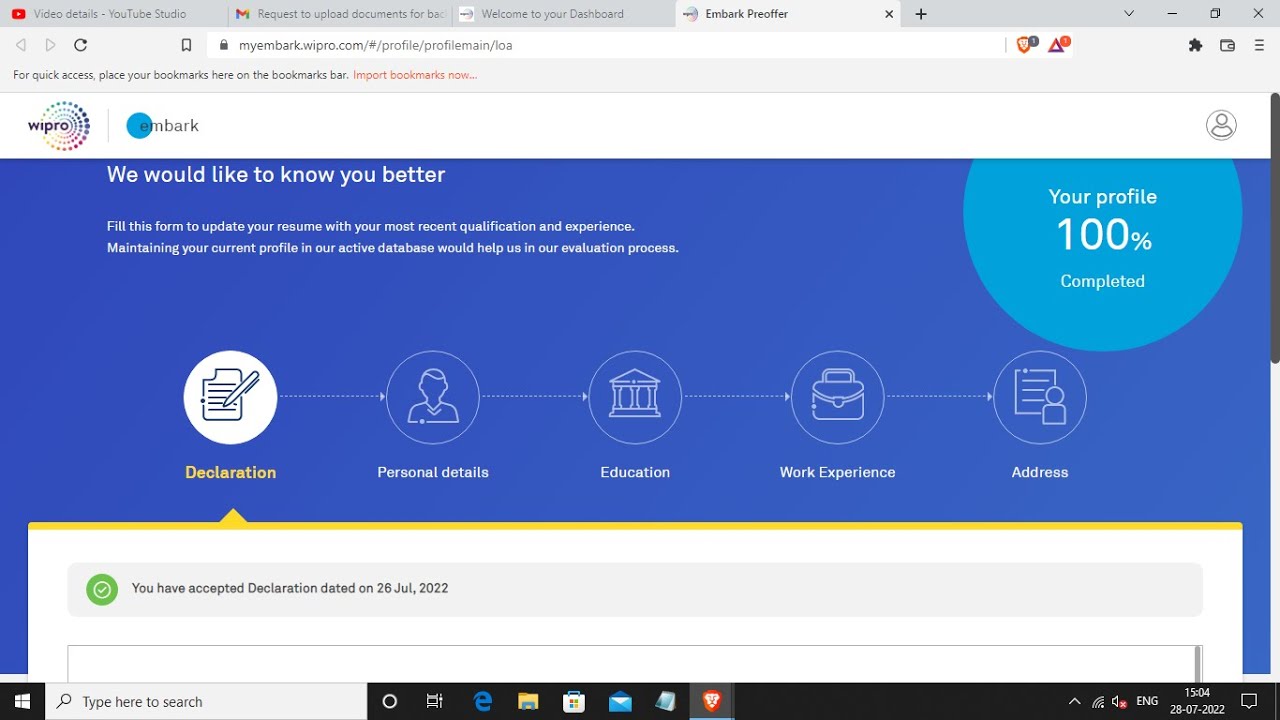This screenshot has height=720, width=1280.
Task: Switch to the Gmail Request to upload tab
Action: pyautogui.click(x=339, y=14)
